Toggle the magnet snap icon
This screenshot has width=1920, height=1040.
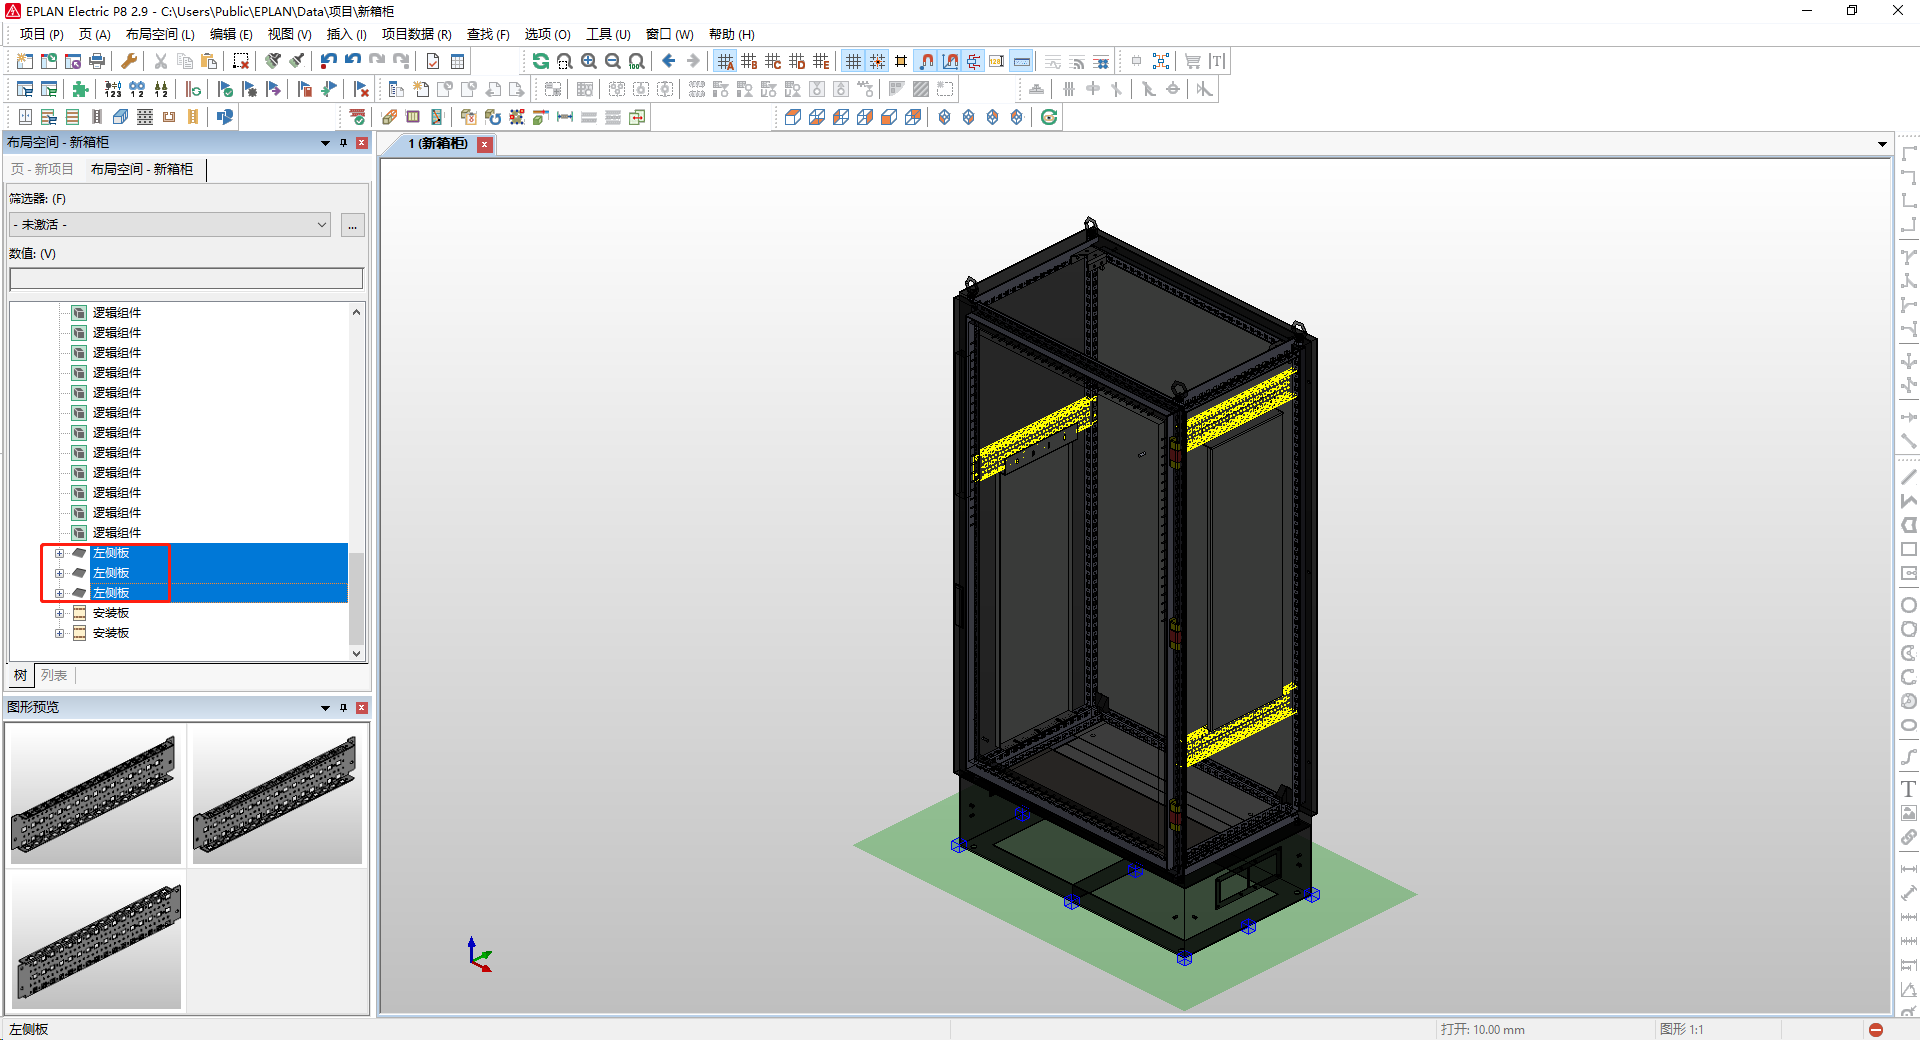click(925, 61)
